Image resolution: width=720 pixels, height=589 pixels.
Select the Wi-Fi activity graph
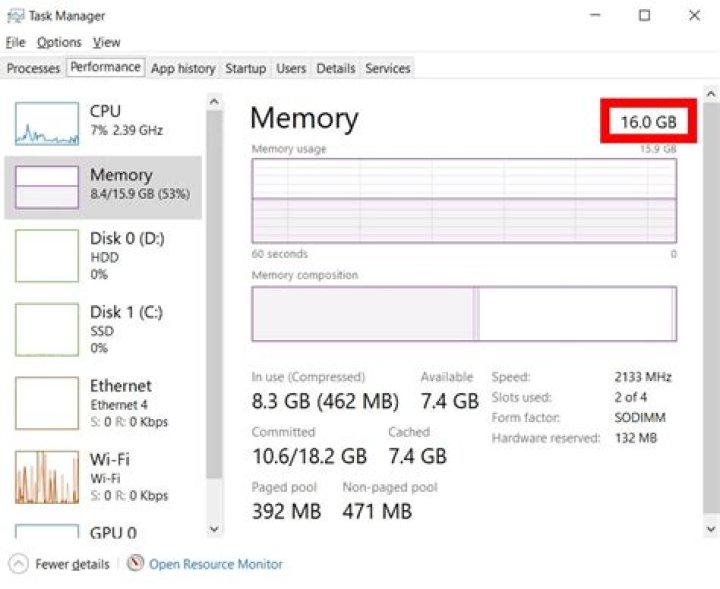click(x=46, y=477)
